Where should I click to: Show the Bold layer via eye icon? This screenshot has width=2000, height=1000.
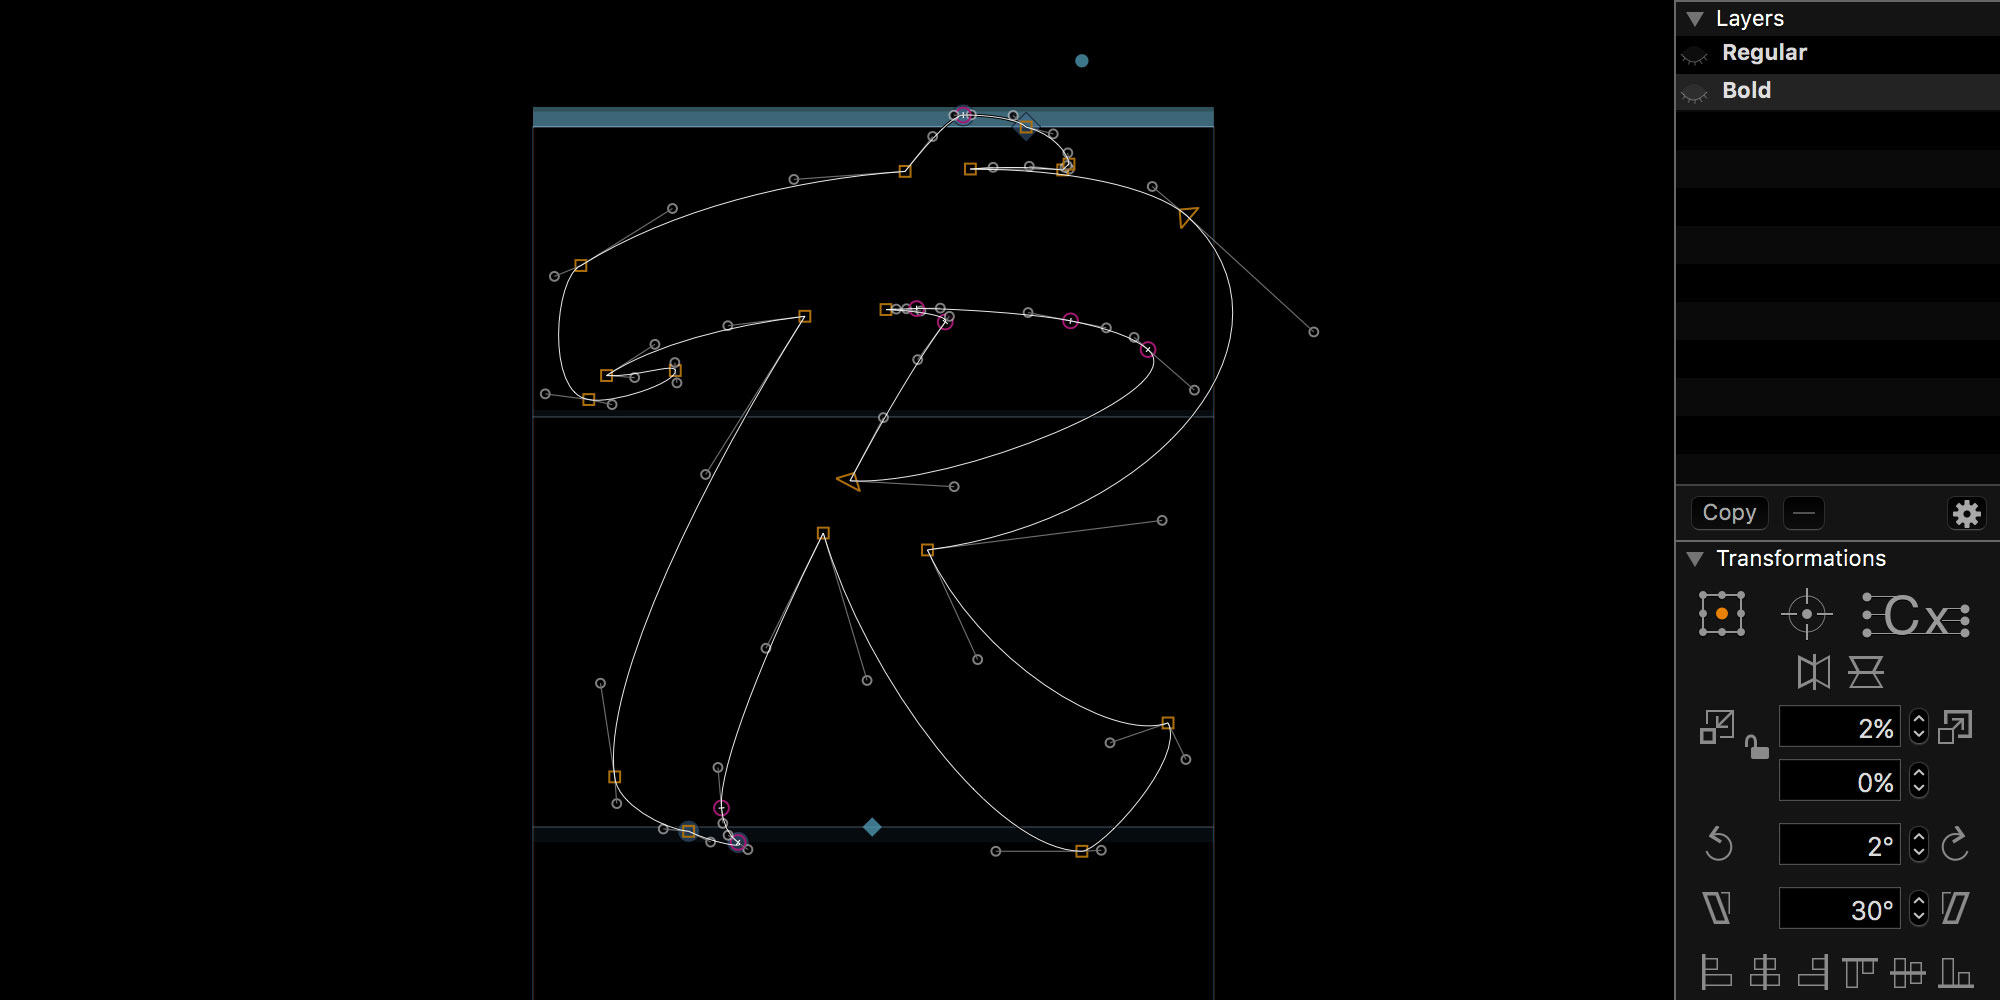(x=1694, y=92)
